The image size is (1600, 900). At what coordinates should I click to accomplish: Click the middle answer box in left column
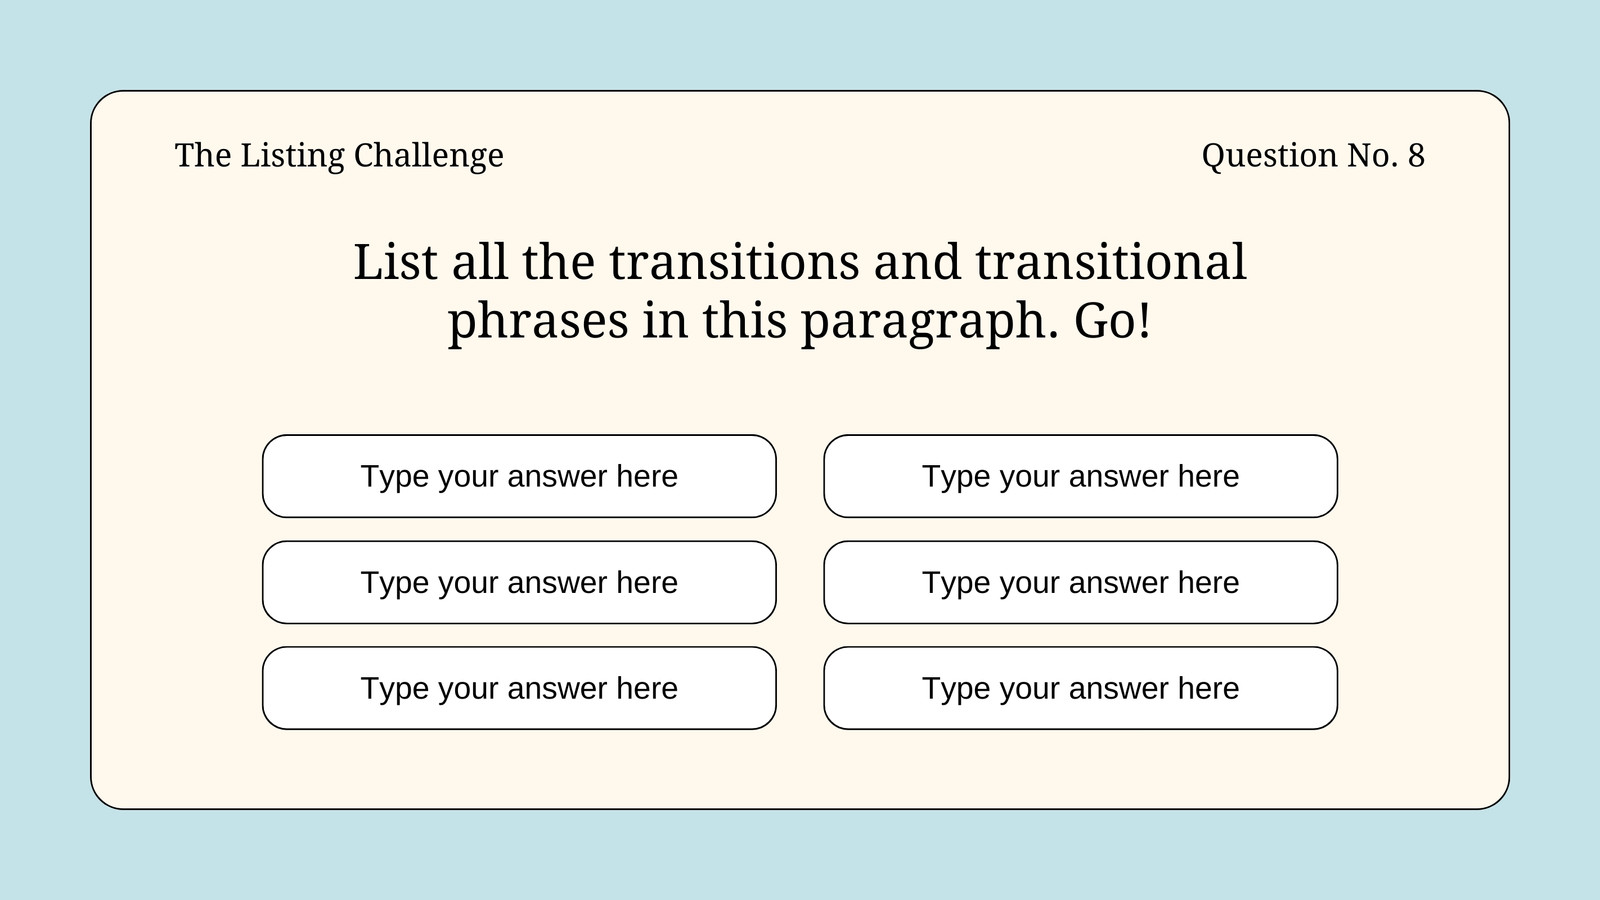[519, 582]
